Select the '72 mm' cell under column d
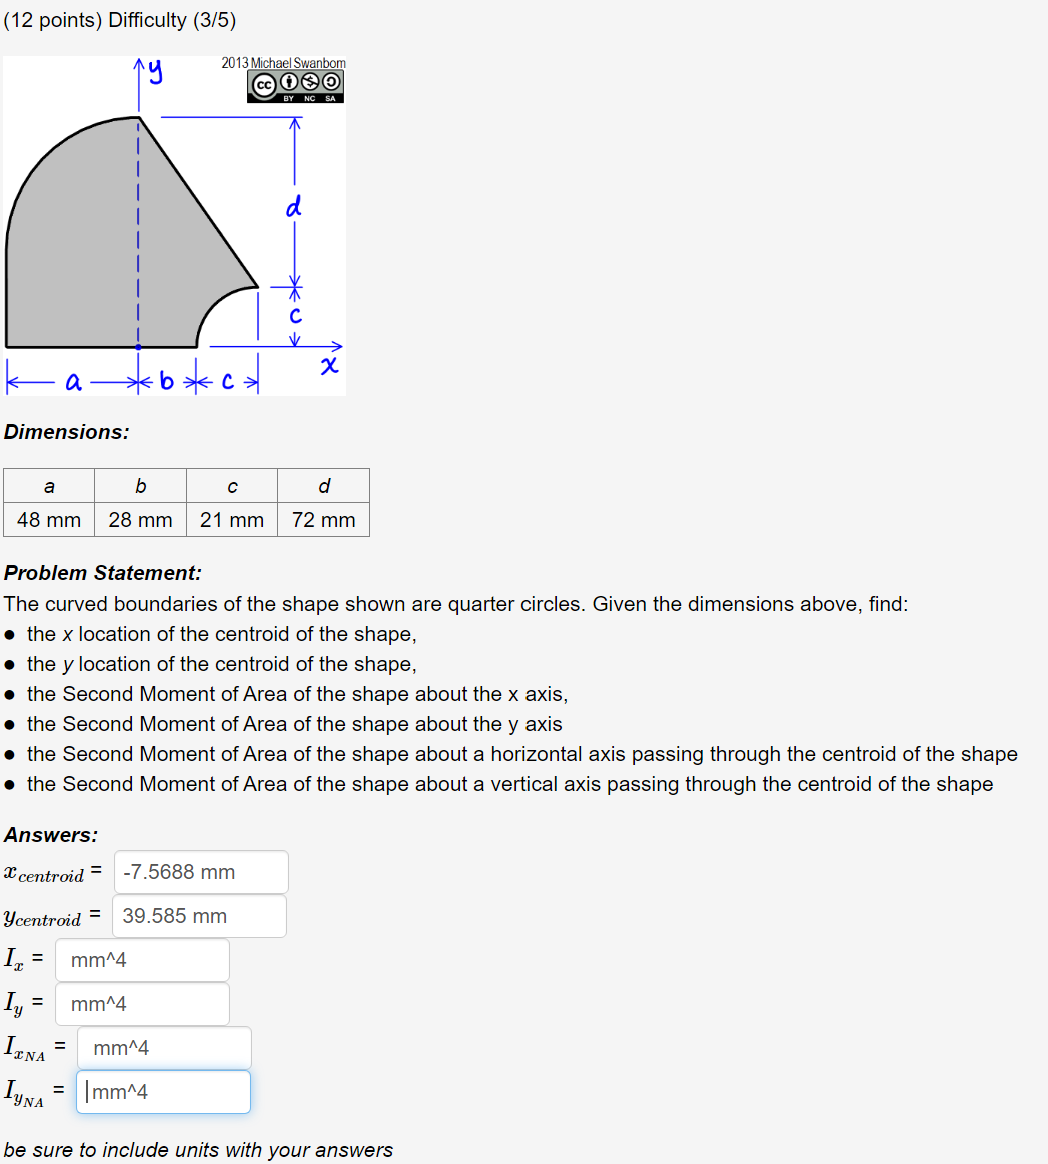Screen dimensions: 1048x1164 (323, 519)
